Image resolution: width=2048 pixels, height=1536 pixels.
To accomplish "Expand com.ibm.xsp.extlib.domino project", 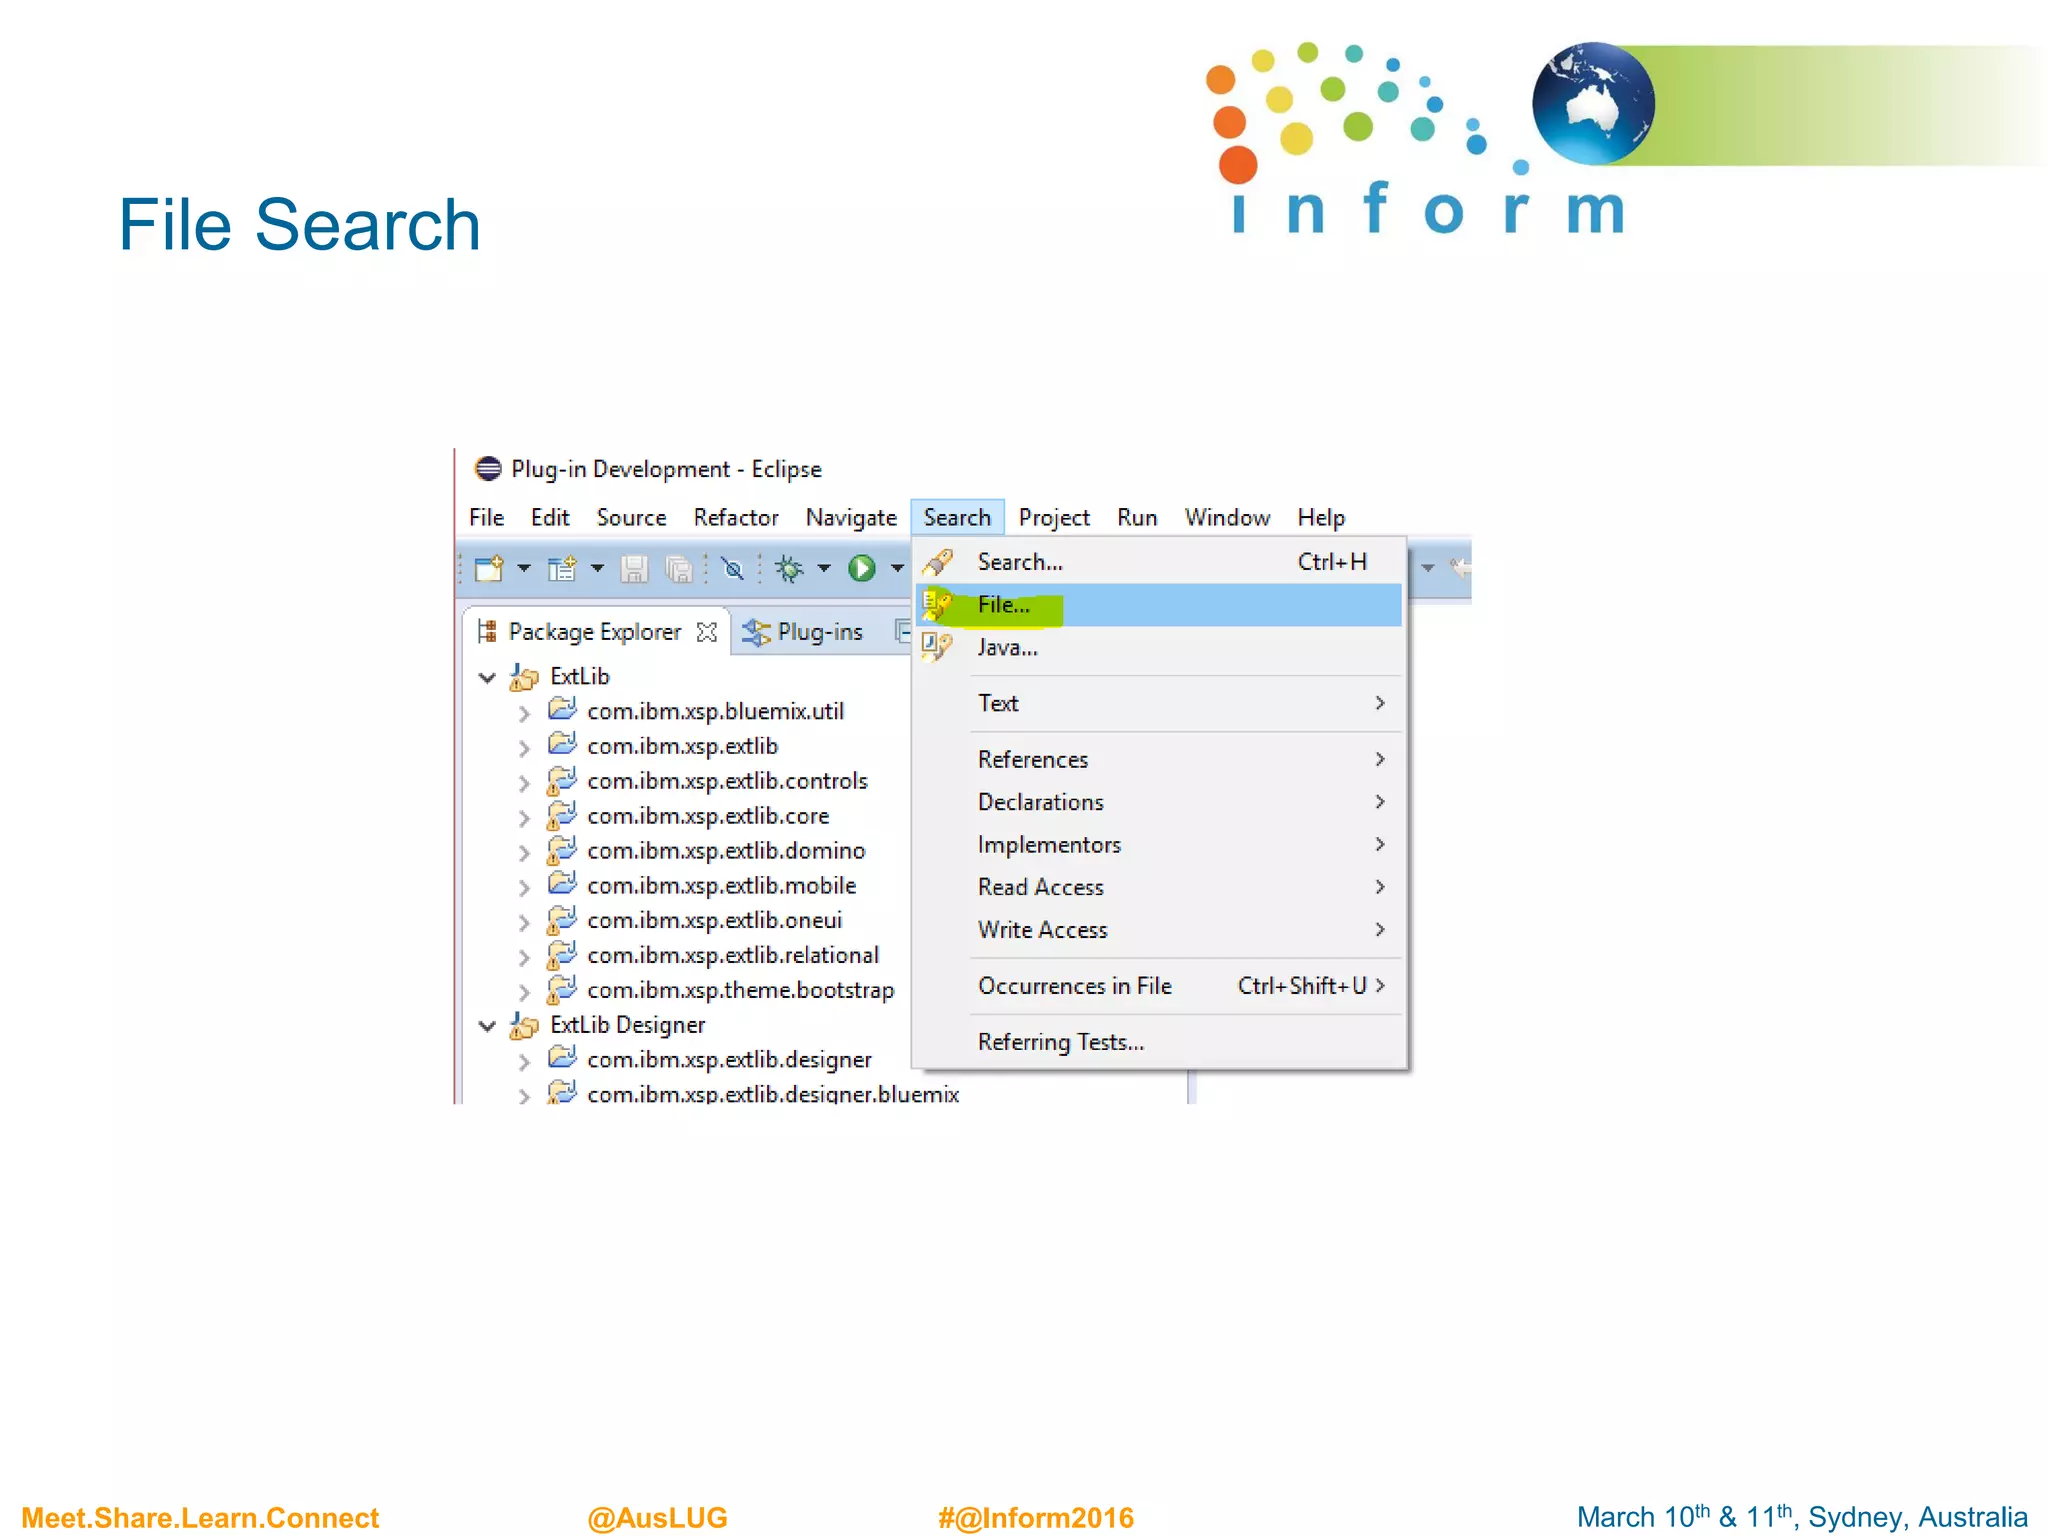I will pyautogui.click(x=523, y=853).
